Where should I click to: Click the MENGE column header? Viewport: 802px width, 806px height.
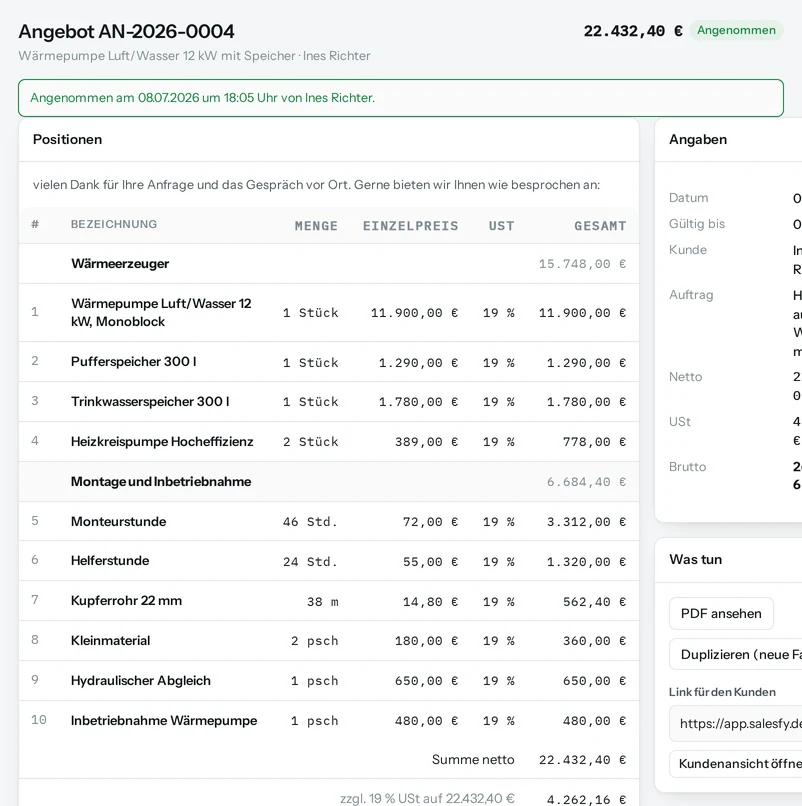pyautogui.click(x=316, y=226)
